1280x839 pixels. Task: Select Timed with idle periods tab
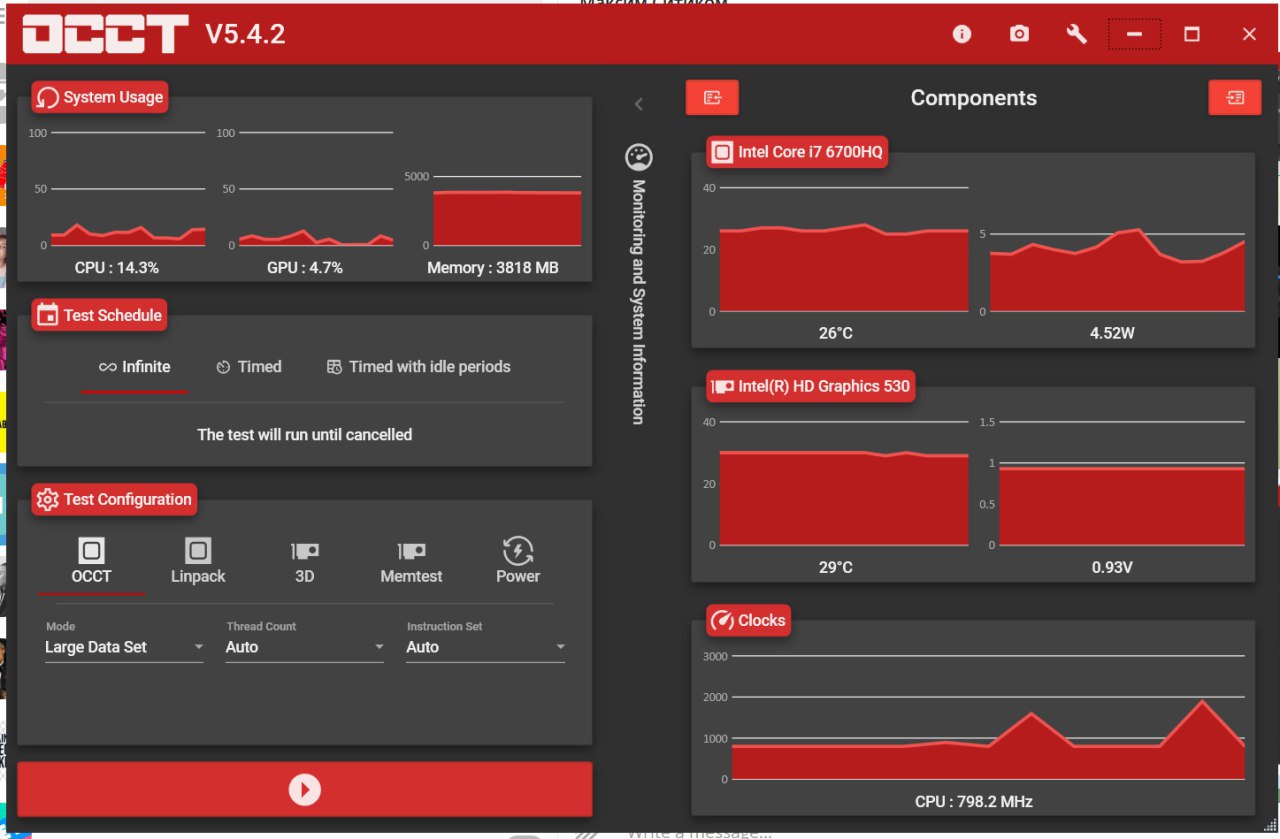point(418,367)
